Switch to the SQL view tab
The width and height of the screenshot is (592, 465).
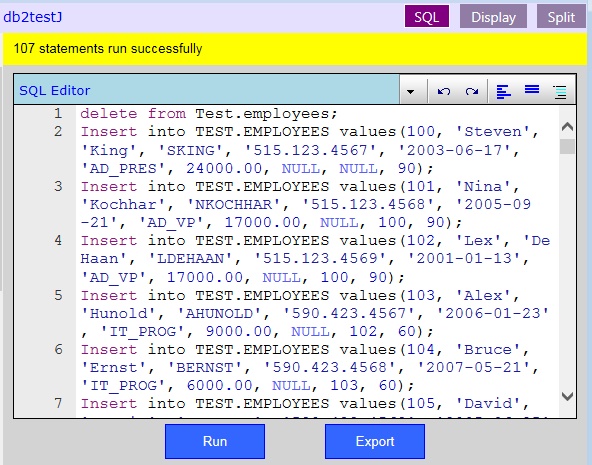tap(427, 17)
